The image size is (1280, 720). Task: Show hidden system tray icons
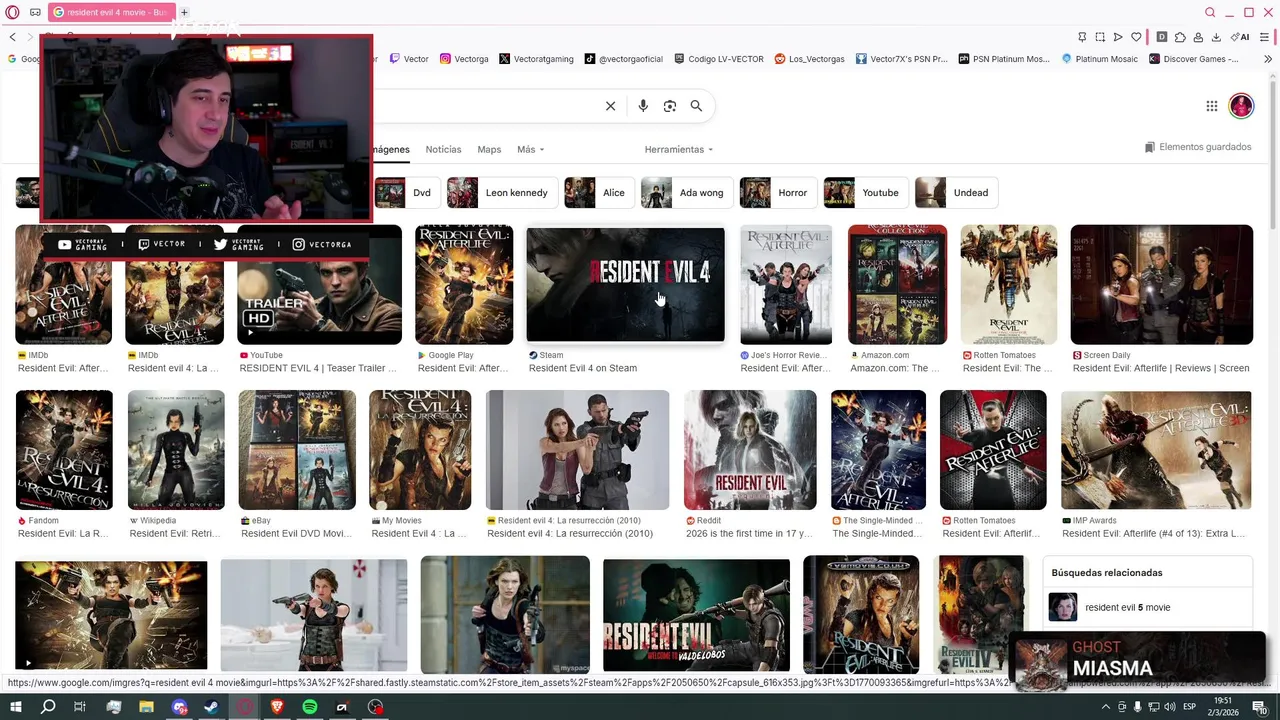point(1106,707)
